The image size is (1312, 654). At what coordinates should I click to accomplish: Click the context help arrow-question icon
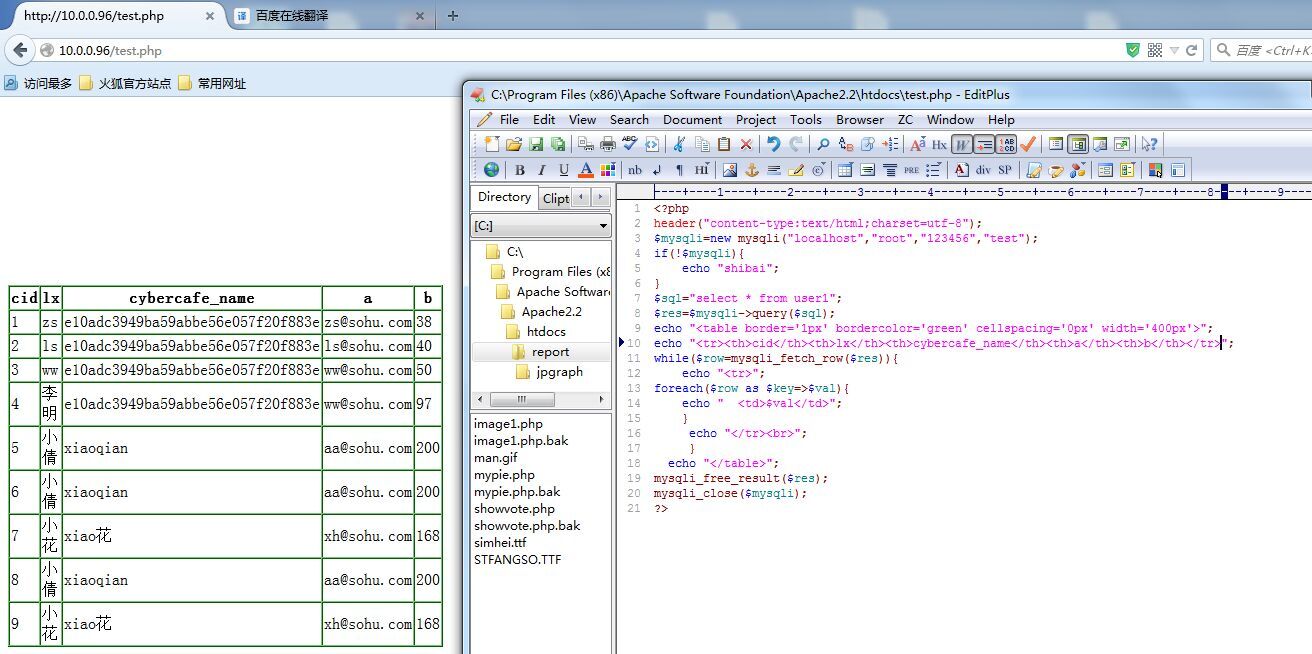point(1149,144)
